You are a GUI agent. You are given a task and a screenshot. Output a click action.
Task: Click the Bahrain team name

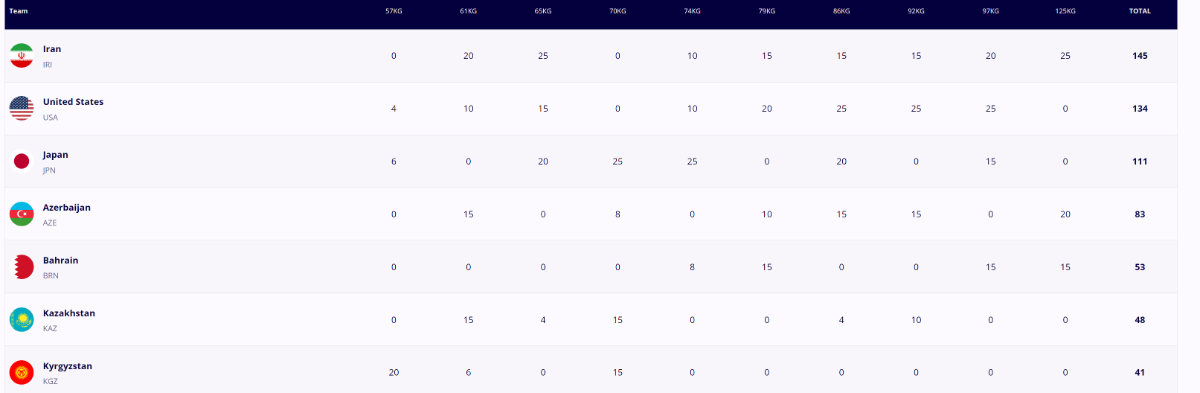[60, 260]
